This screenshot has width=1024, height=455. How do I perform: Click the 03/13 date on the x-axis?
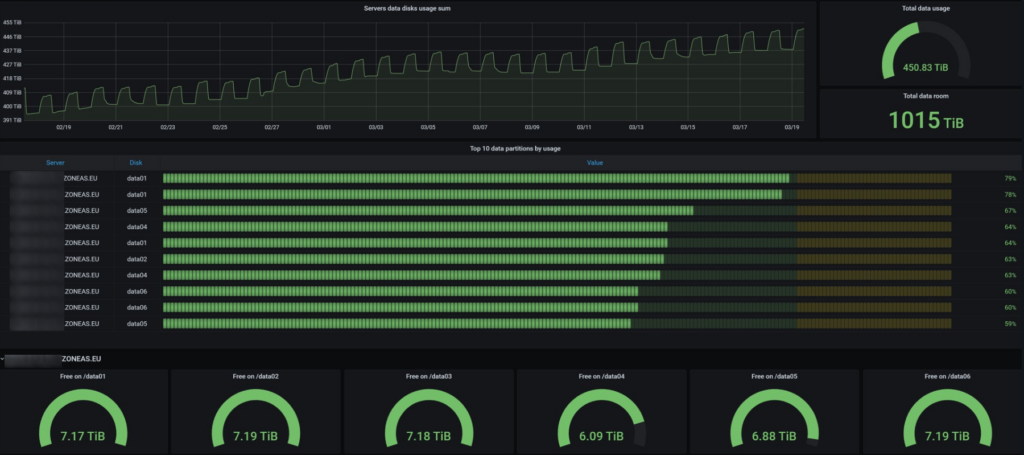(636, 127)
